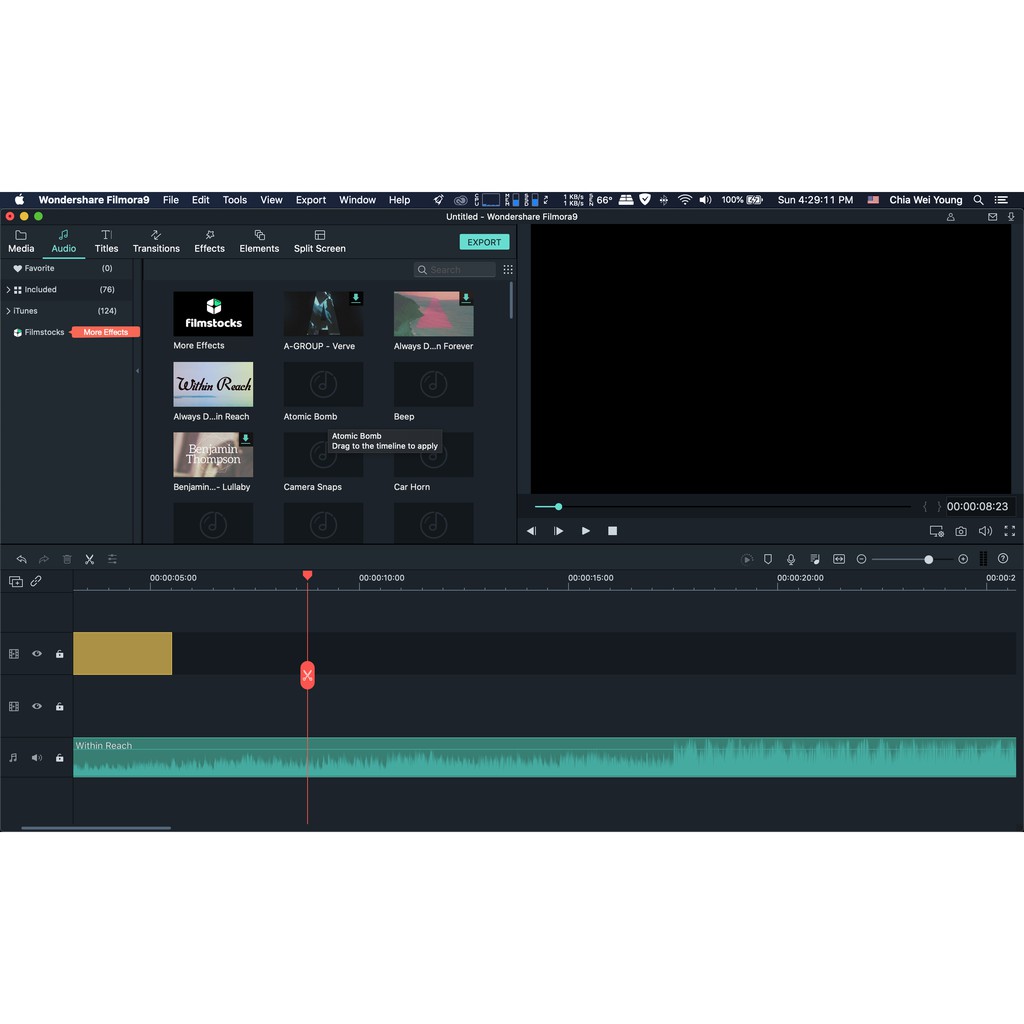Click the record voiceover microphone icon
This screenshot has height=1024, width=1024.
point(791,559)
